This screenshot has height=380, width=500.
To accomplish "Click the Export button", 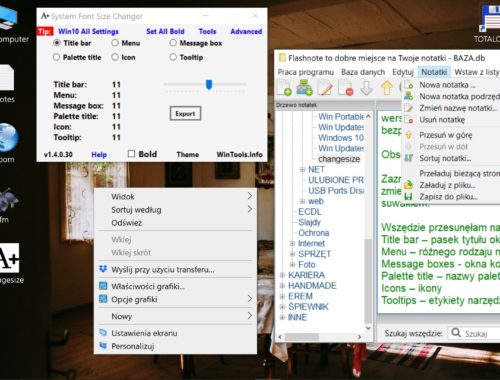I will [185, 113].
